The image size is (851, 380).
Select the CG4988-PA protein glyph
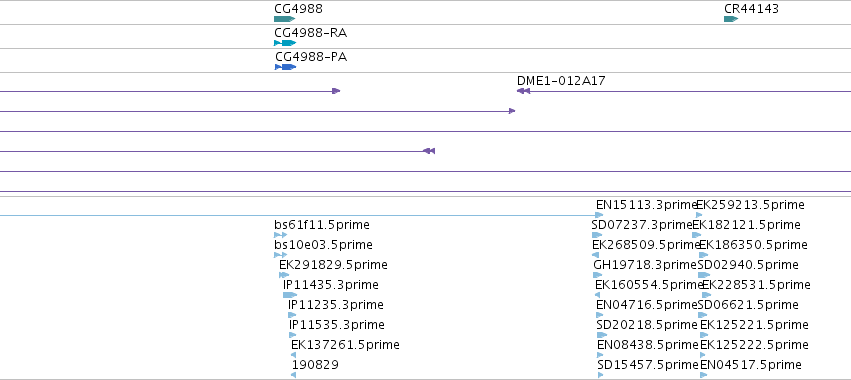point(285,67)
